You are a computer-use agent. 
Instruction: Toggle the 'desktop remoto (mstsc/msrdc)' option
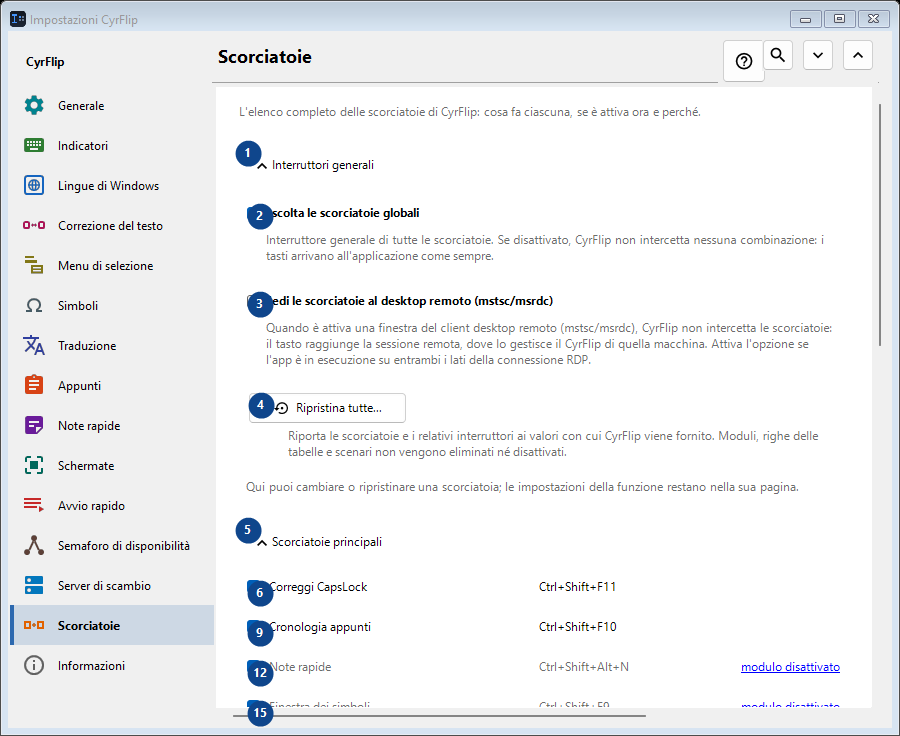tap(254, 301)
